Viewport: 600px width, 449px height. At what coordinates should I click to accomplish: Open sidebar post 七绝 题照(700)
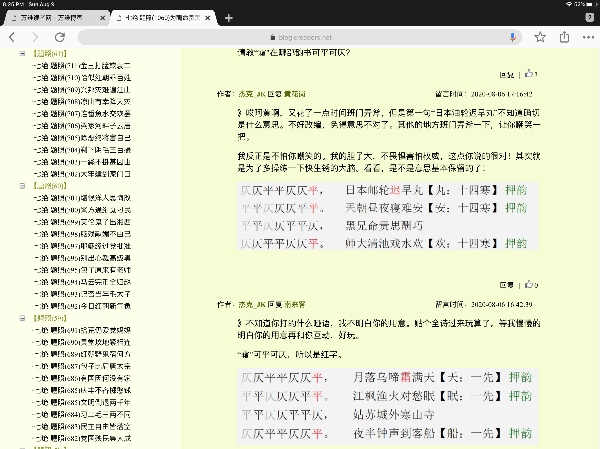tap(82, 210)
